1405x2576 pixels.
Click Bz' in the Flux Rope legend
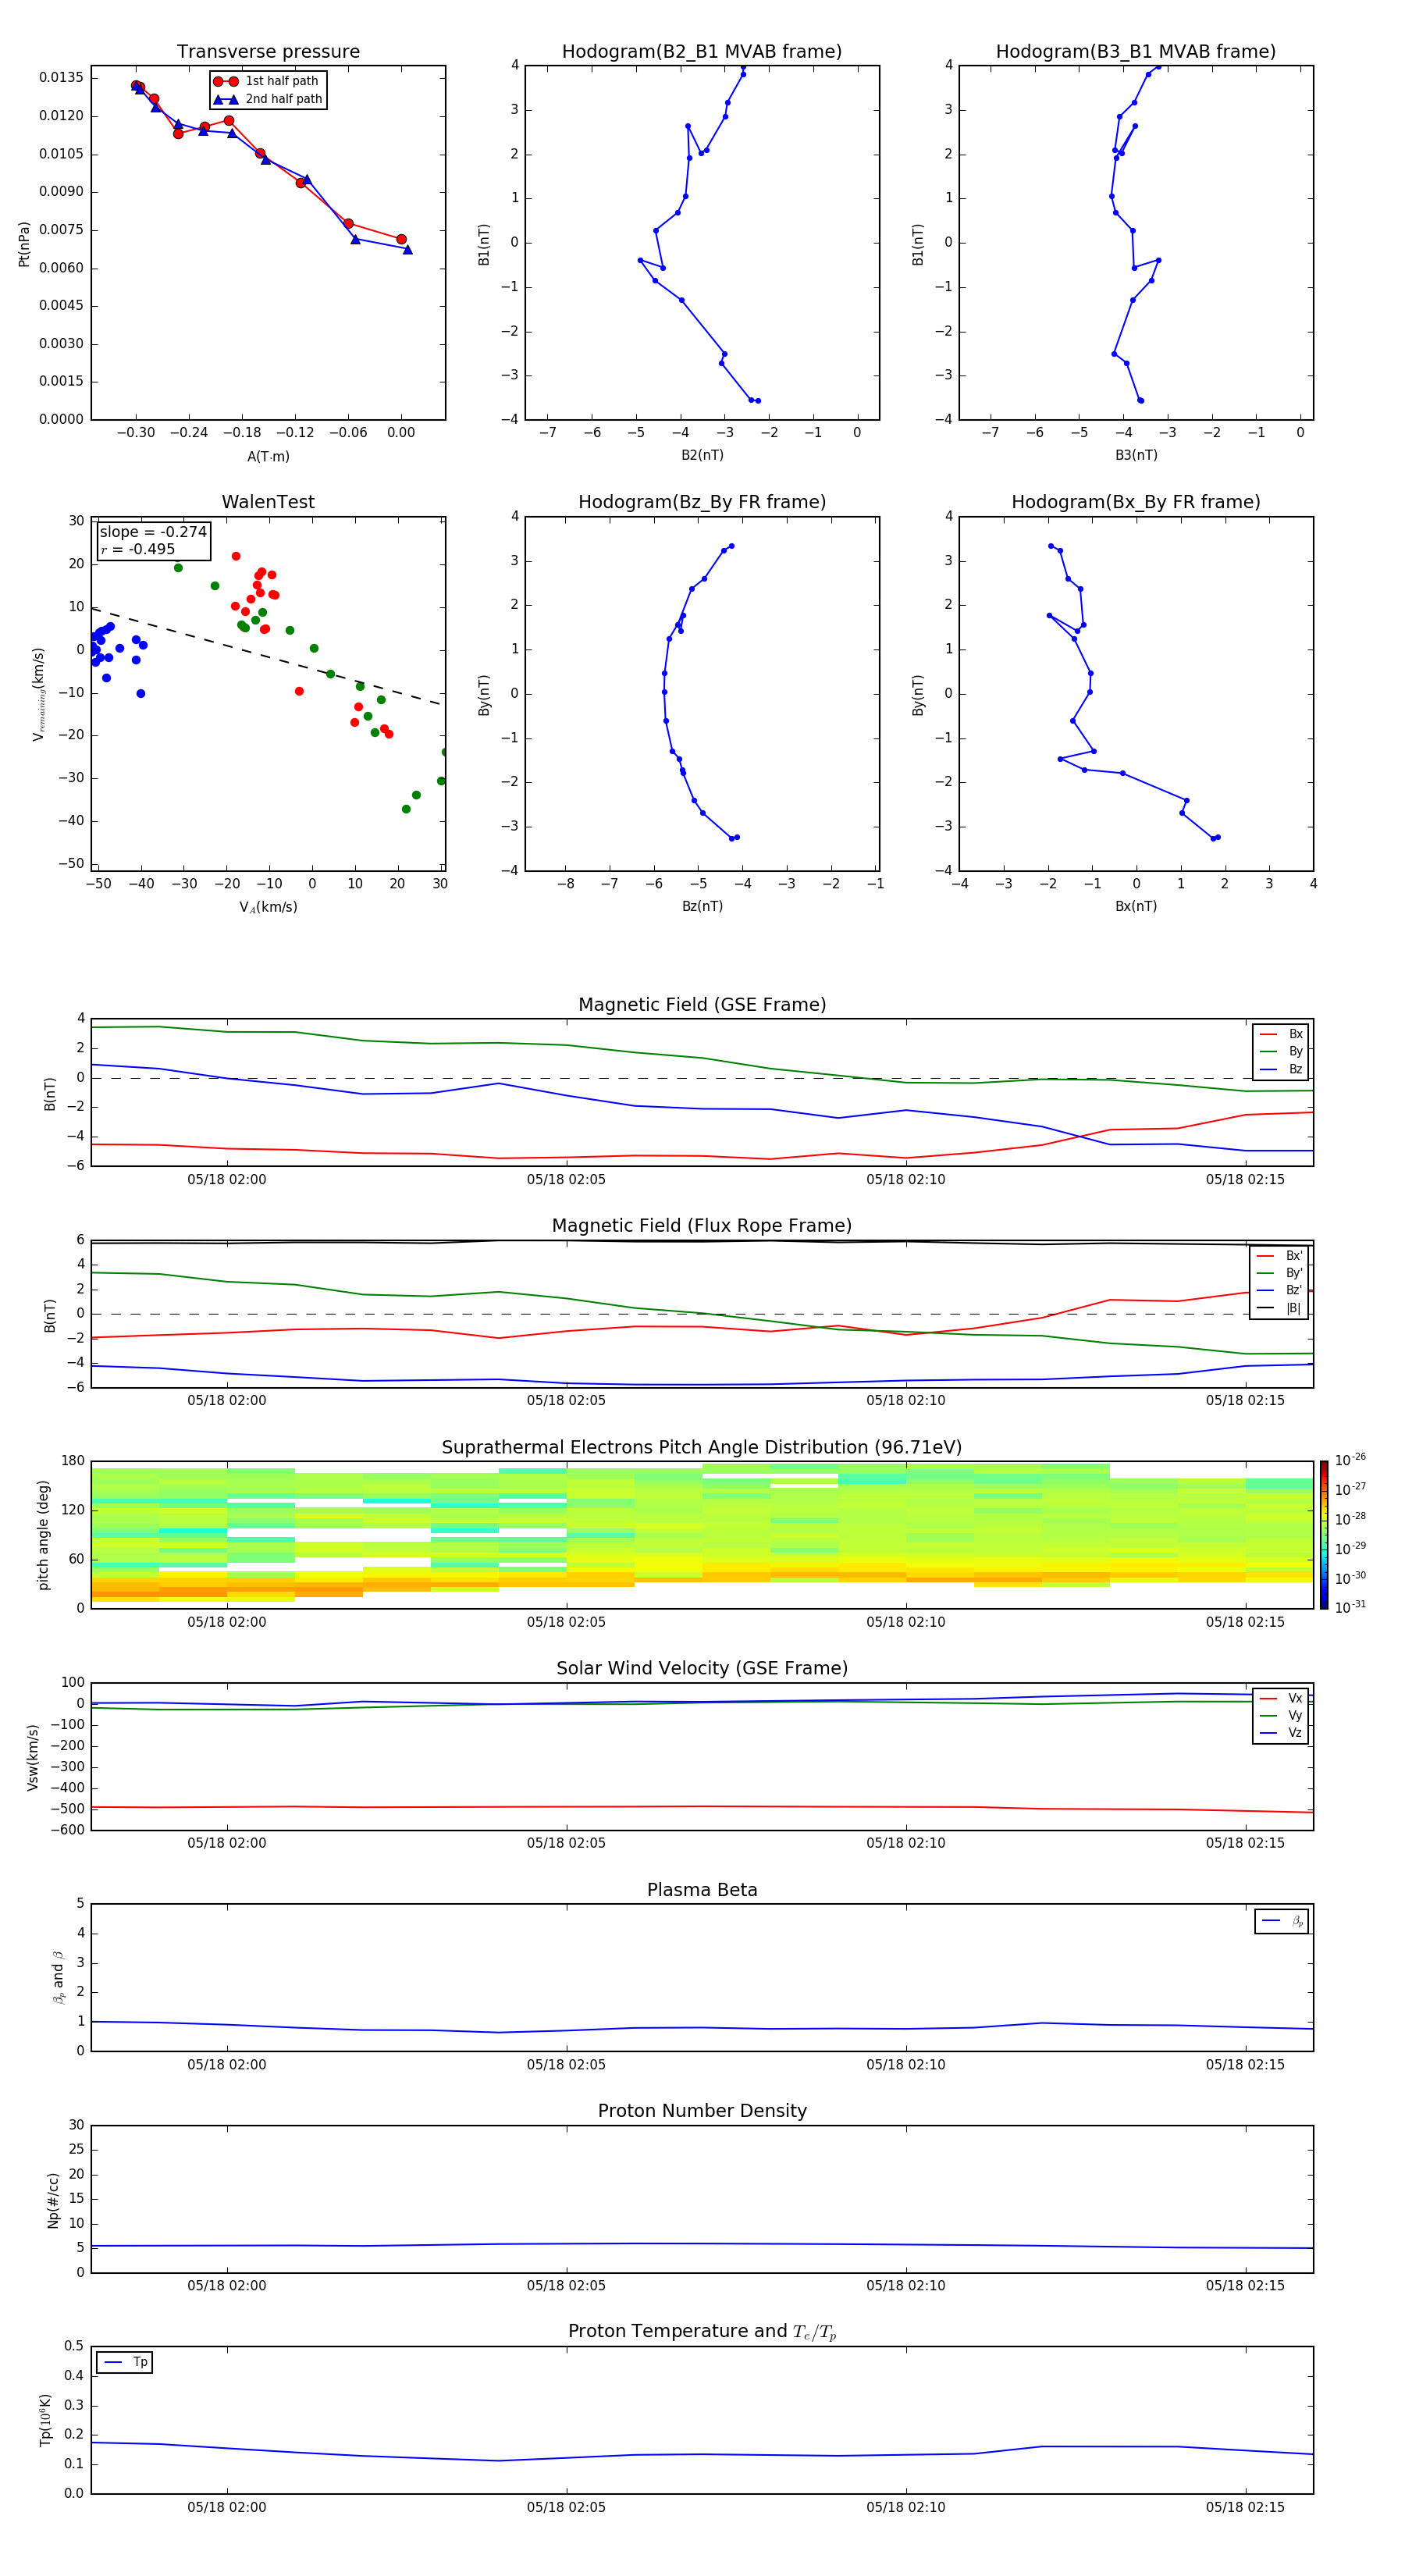pos(1294,1290)
